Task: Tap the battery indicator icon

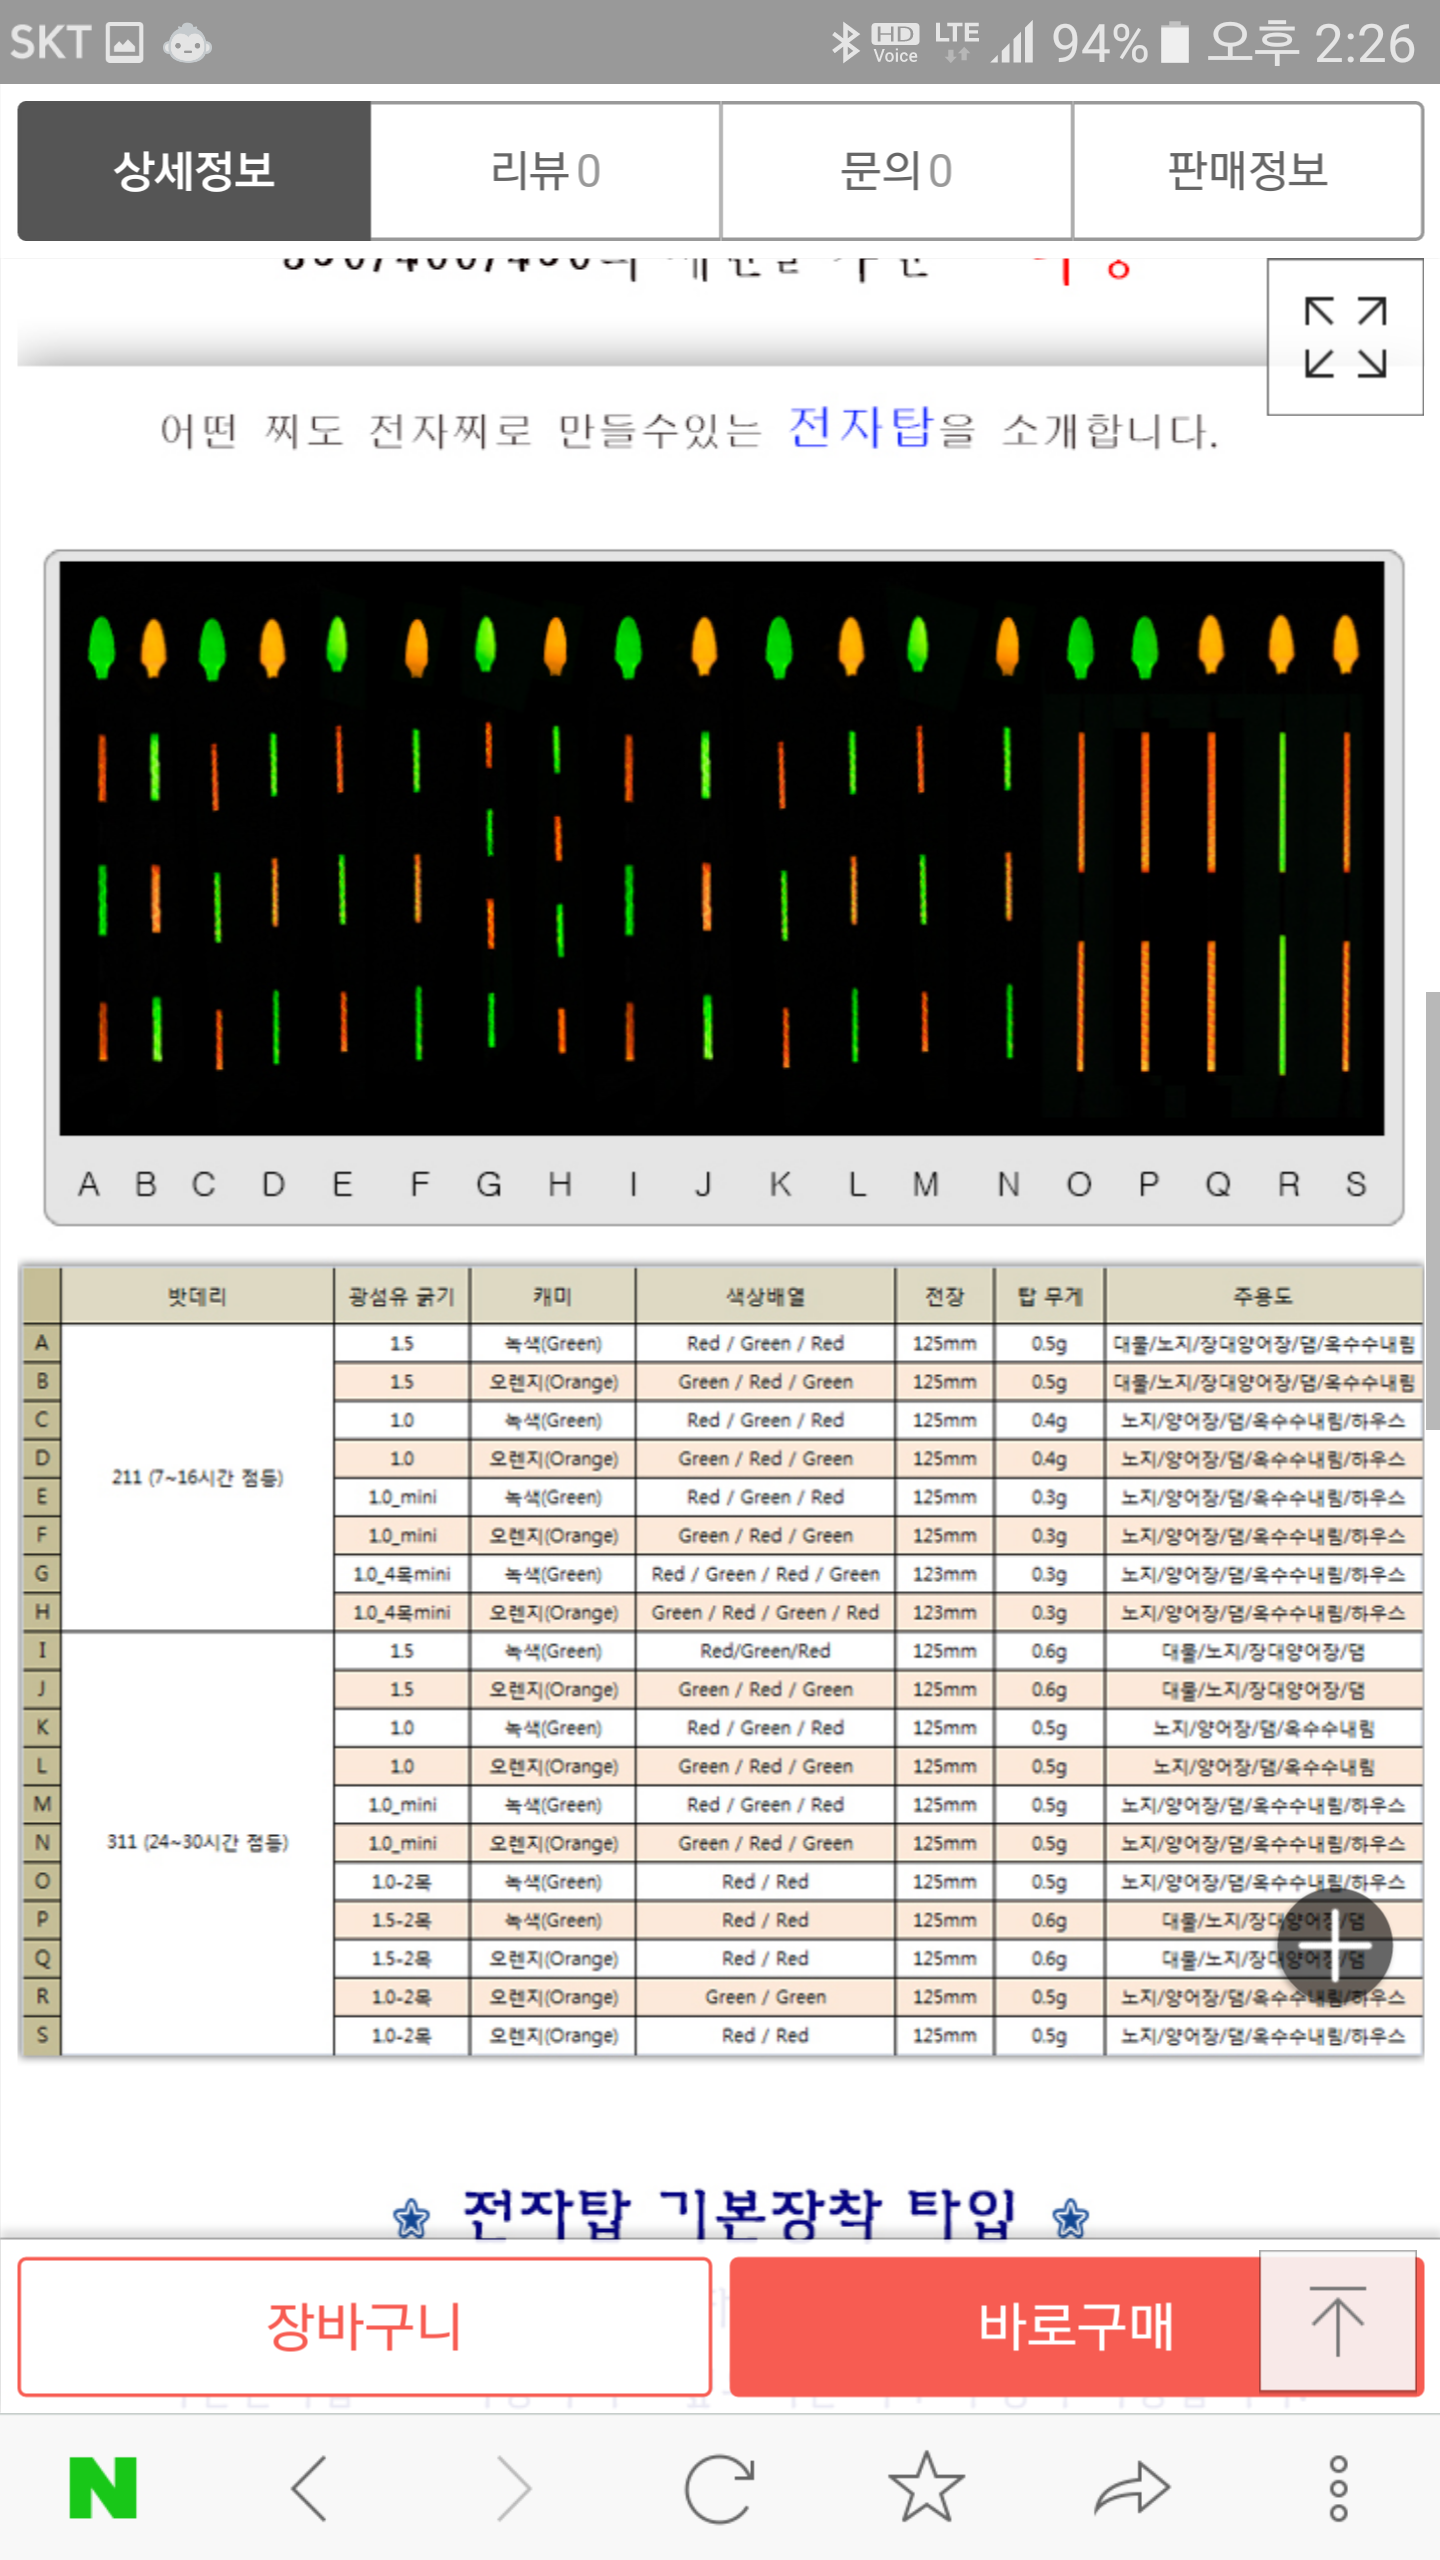Action: 1174,43
